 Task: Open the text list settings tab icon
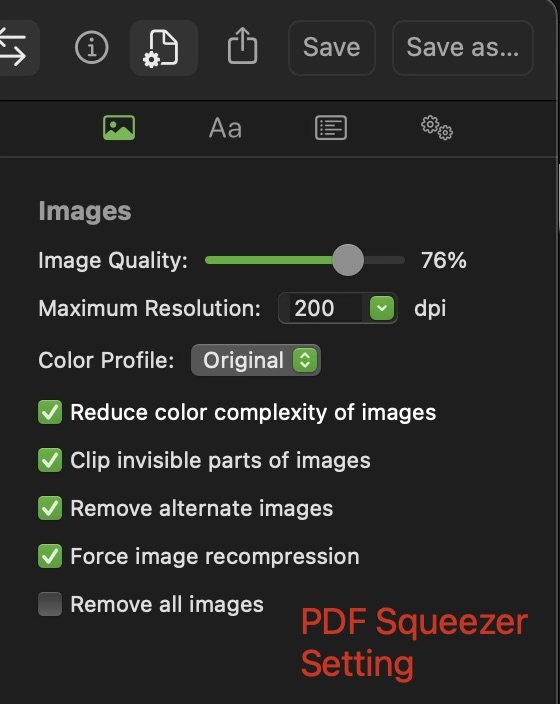pos(331,128)
